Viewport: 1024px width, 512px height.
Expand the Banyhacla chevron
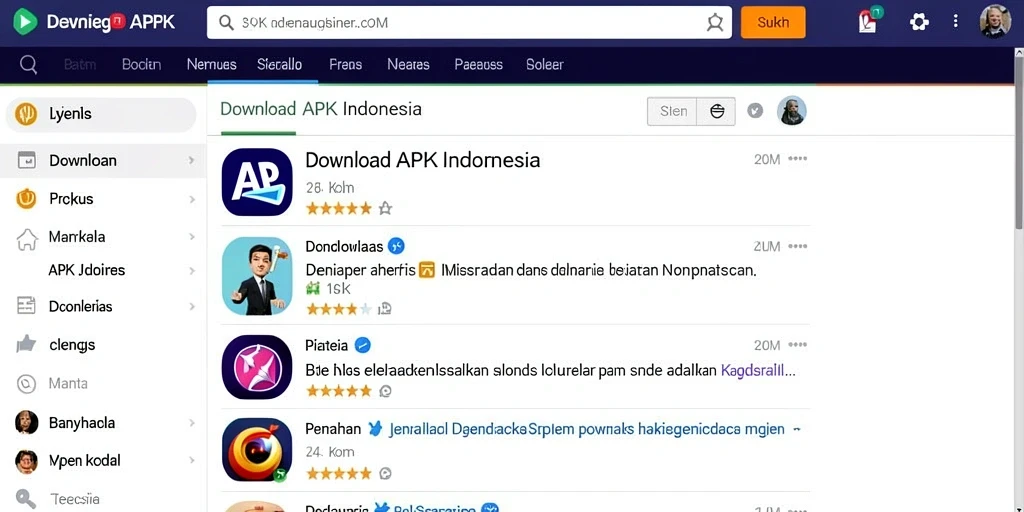click(191, 423)
